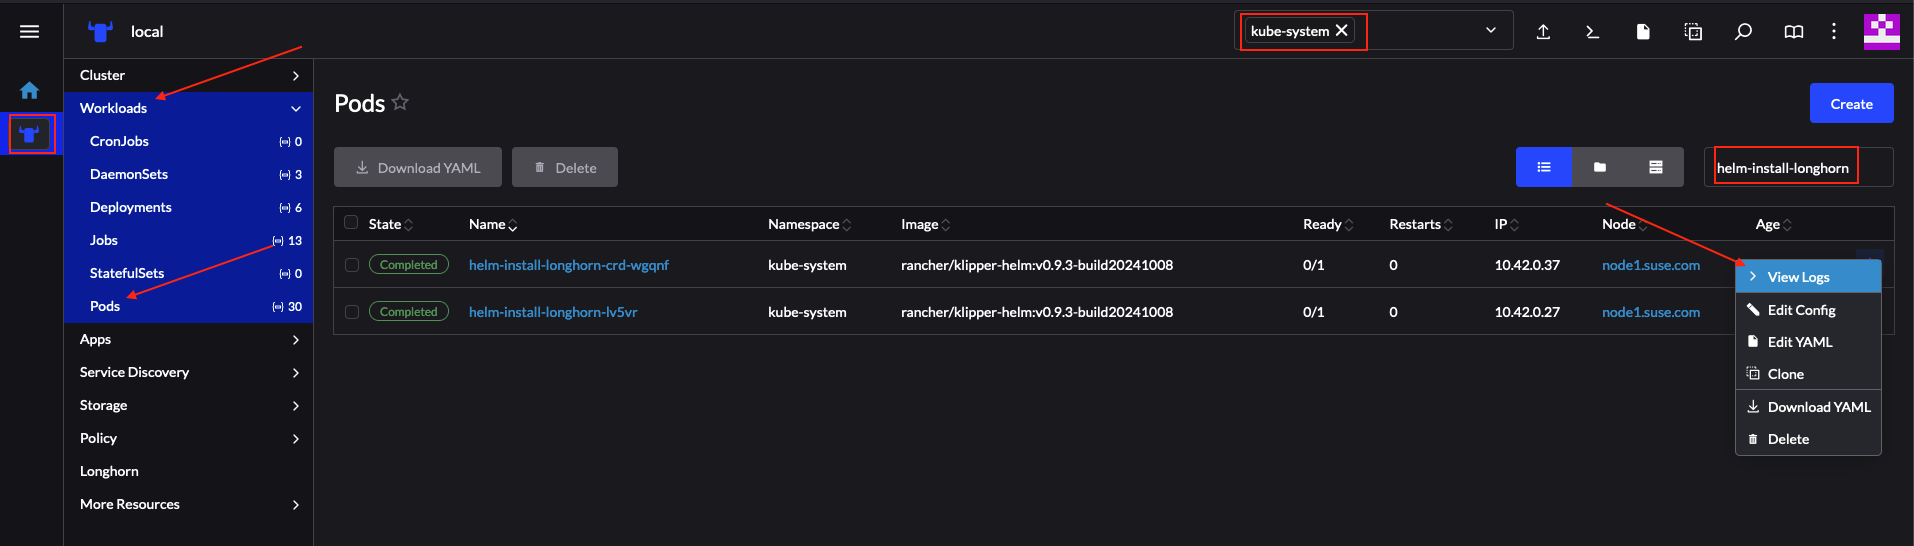Remove the kube-system namespace filter
This screenshot has width=1914, height=546.
click(x=1342, y=31)
